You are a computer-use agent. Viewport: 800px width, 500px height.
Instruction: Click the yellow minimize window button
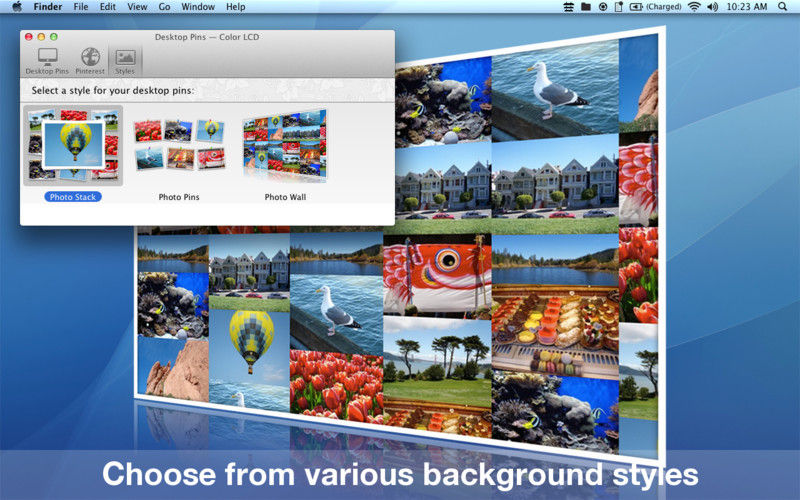(x=41, y=37)
